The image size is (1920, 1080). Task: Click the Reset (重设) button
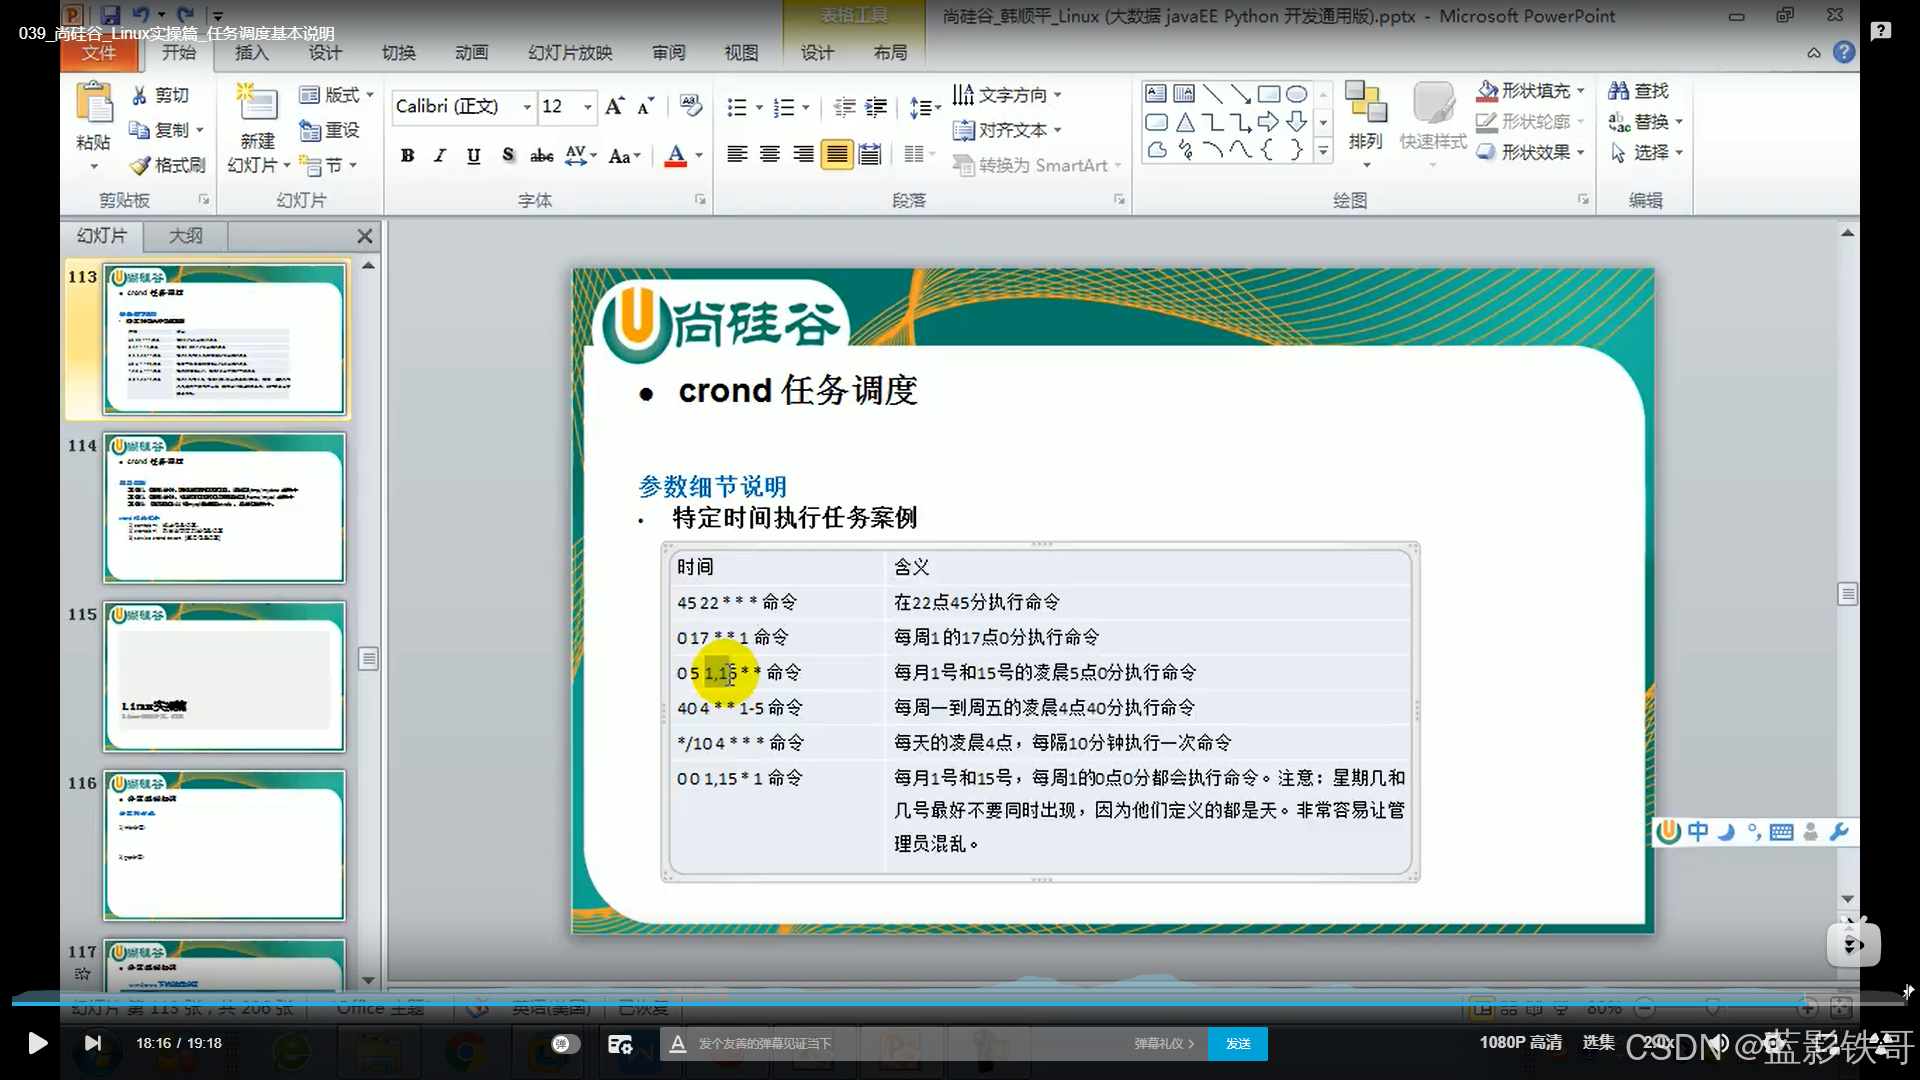330,130
